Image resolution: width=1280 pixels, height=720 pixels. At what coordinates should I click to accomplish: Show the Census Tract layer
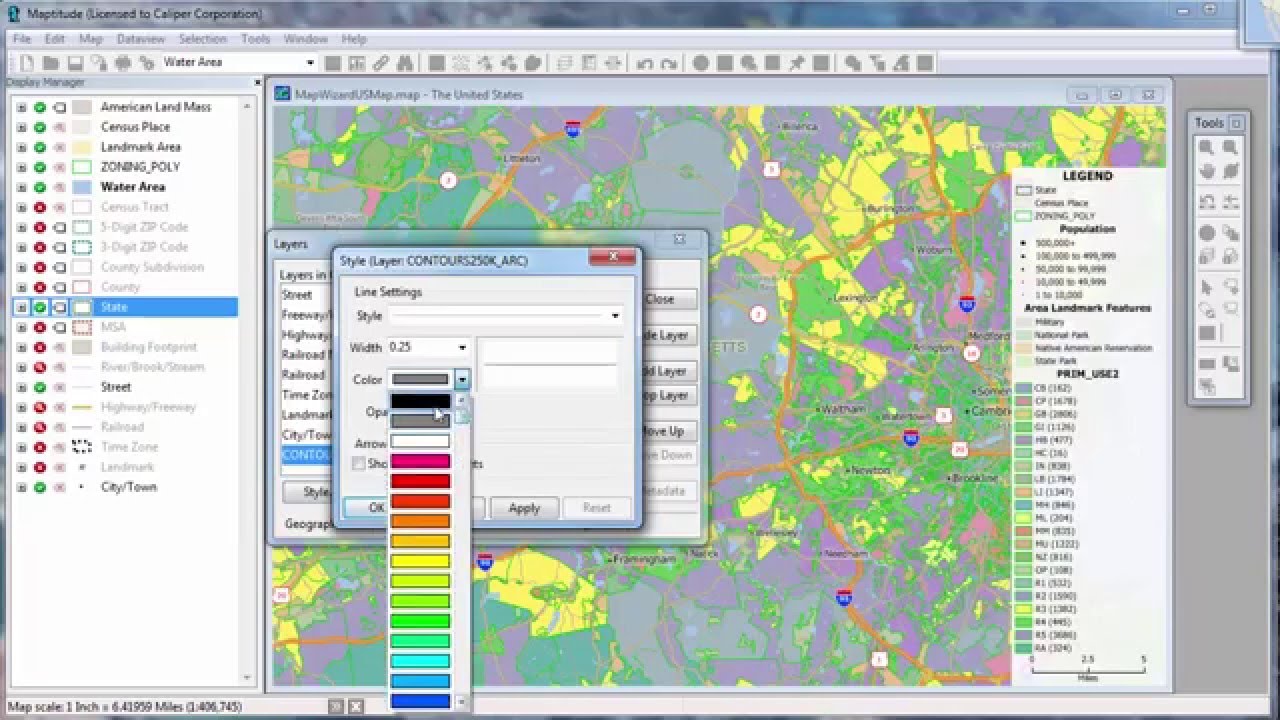click(x=40, y=207)
